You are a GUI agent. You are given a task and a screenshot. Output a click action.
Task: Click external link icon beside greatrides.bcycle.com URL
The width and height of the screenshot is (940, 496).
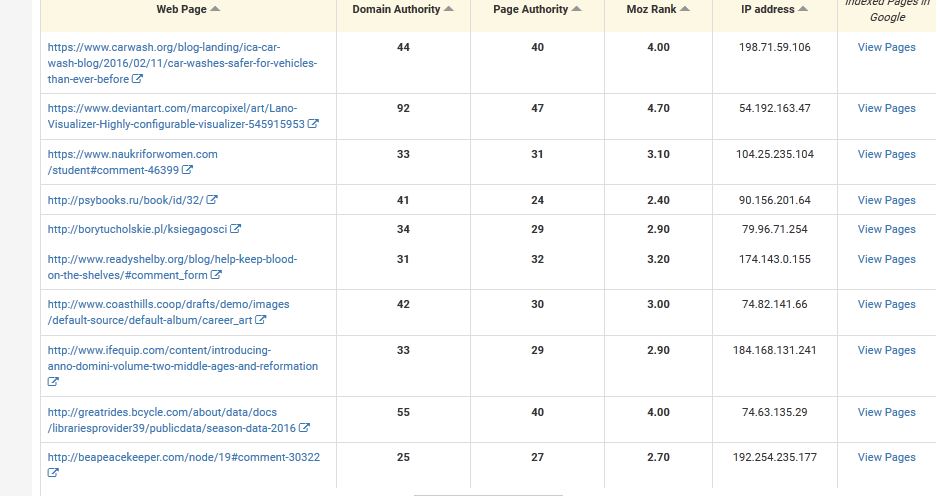304,429
